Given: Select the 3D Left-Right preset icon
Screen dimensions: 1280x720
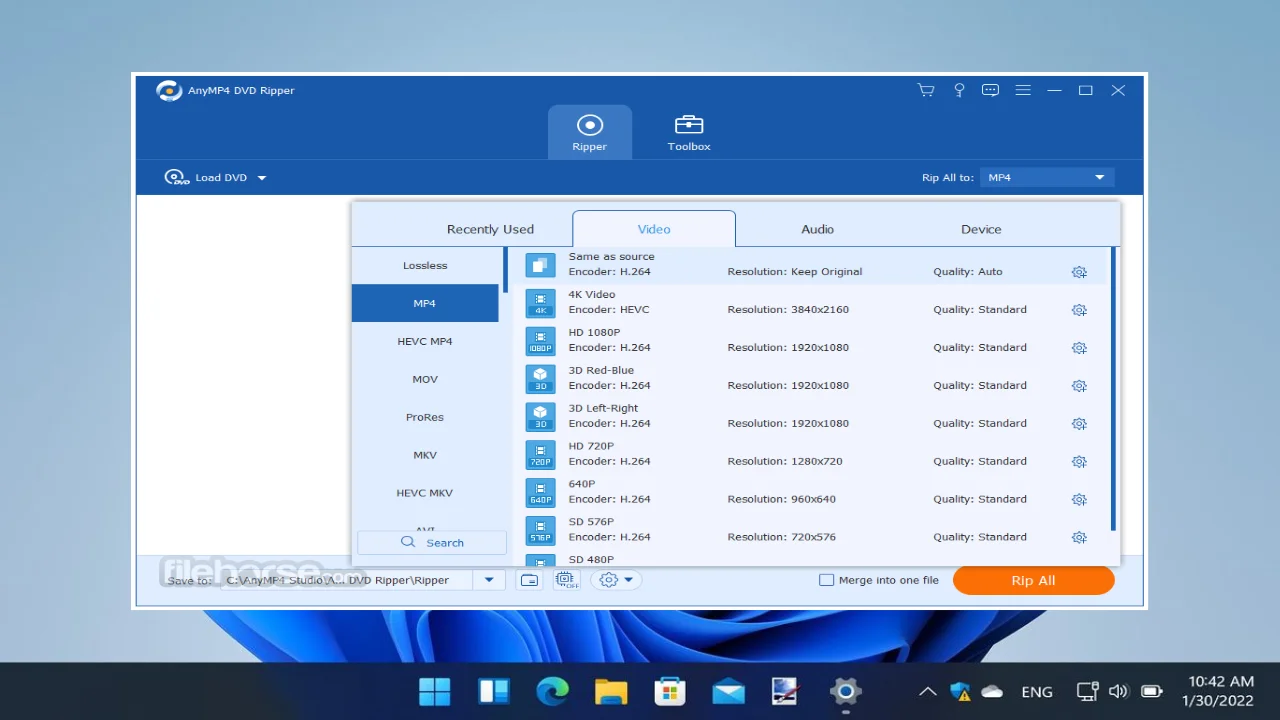Looking at the screenshot, I should click(x=540, y=417).
